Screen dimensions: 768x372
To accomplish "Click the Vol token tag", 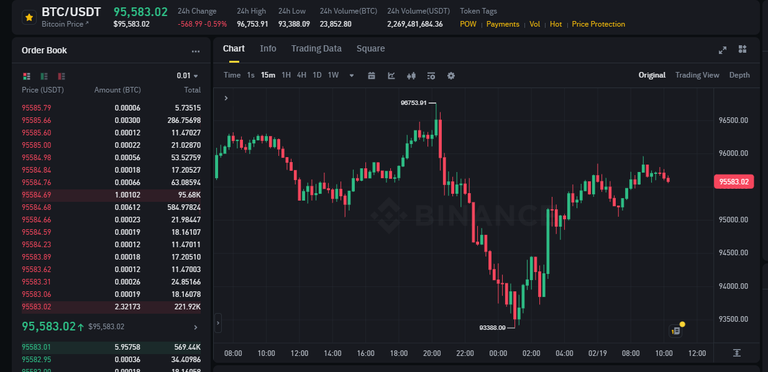I will pos(534,24).
